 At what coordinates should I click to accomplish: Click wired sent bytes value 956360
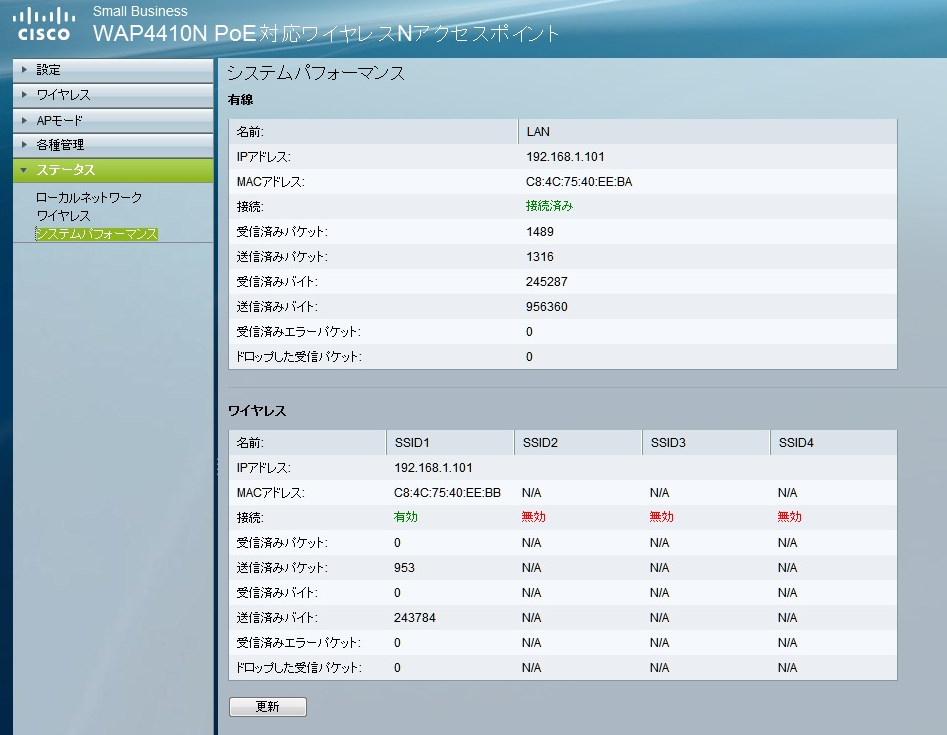point(546,307)
